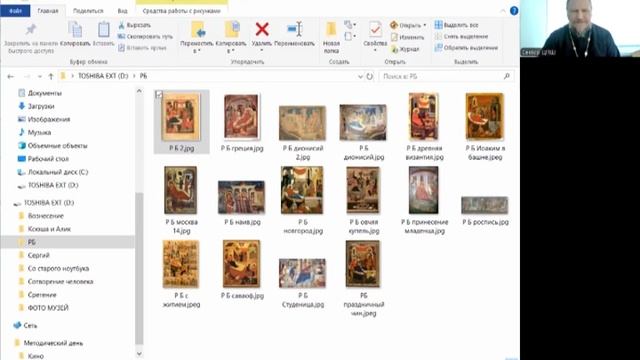640x360 pixels.
Task: Open ФОТО МУЗЕЙ folder in tree
Action: (44, 308)
